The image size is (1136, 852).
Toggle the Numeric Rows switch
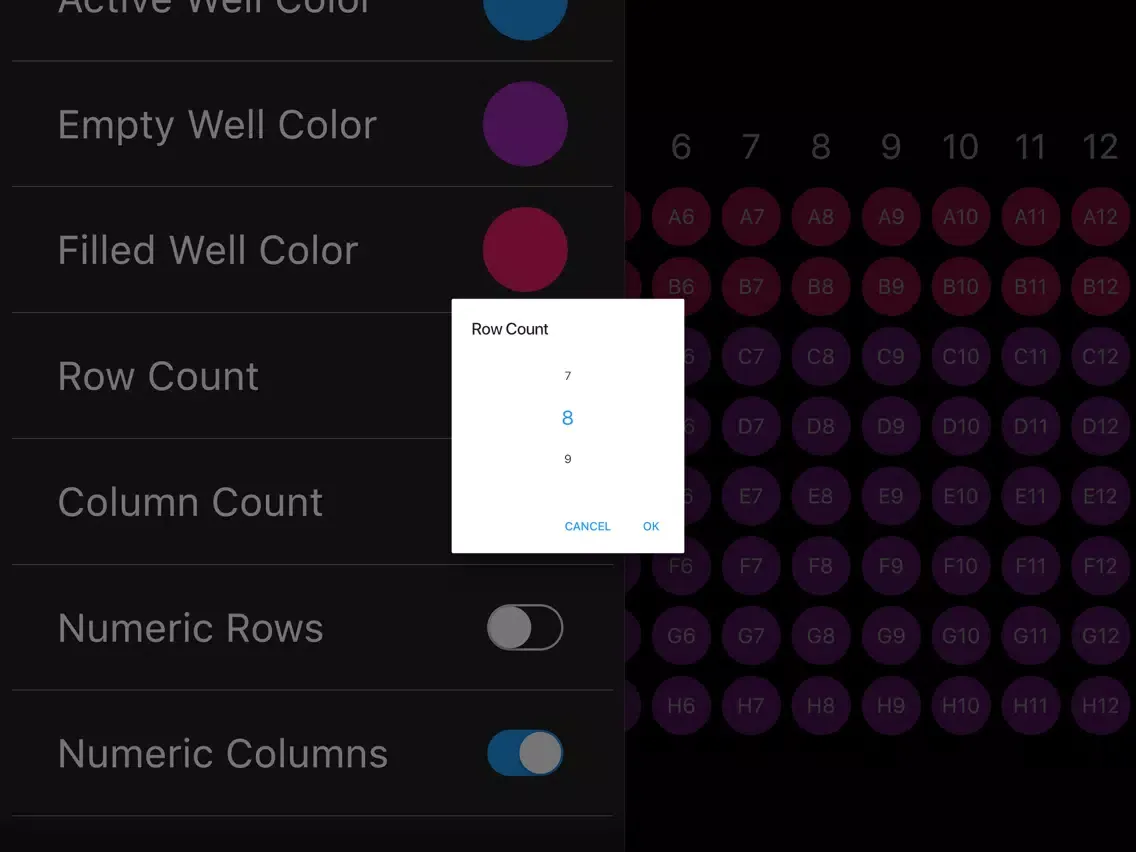[x=525, y=628]
